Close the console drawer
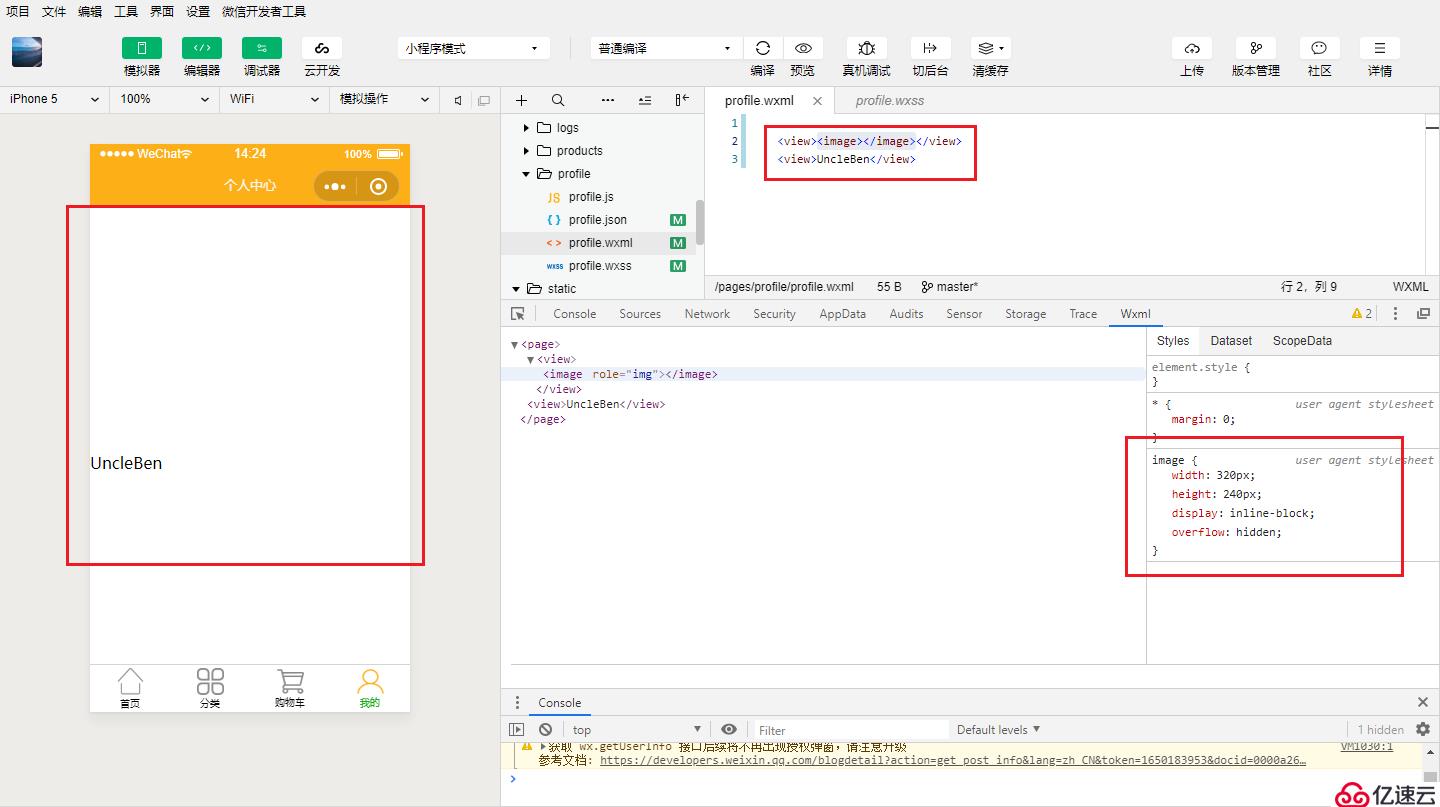Image resolution: width=1440 pixels, height=807 pixels. (x=1423, y=702)
